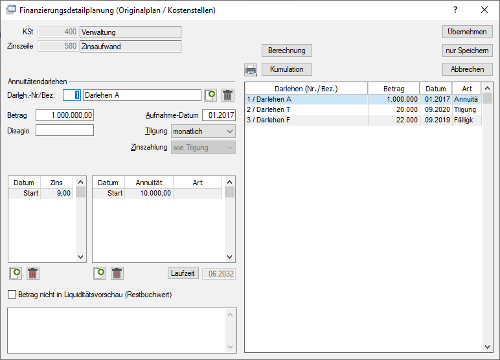The width and height of the screenshot is (500, 360).
Task: Toggle 'Betrag nicht in Liquiditätsvorschau' checkbox
Action: (x=12, y=294)
